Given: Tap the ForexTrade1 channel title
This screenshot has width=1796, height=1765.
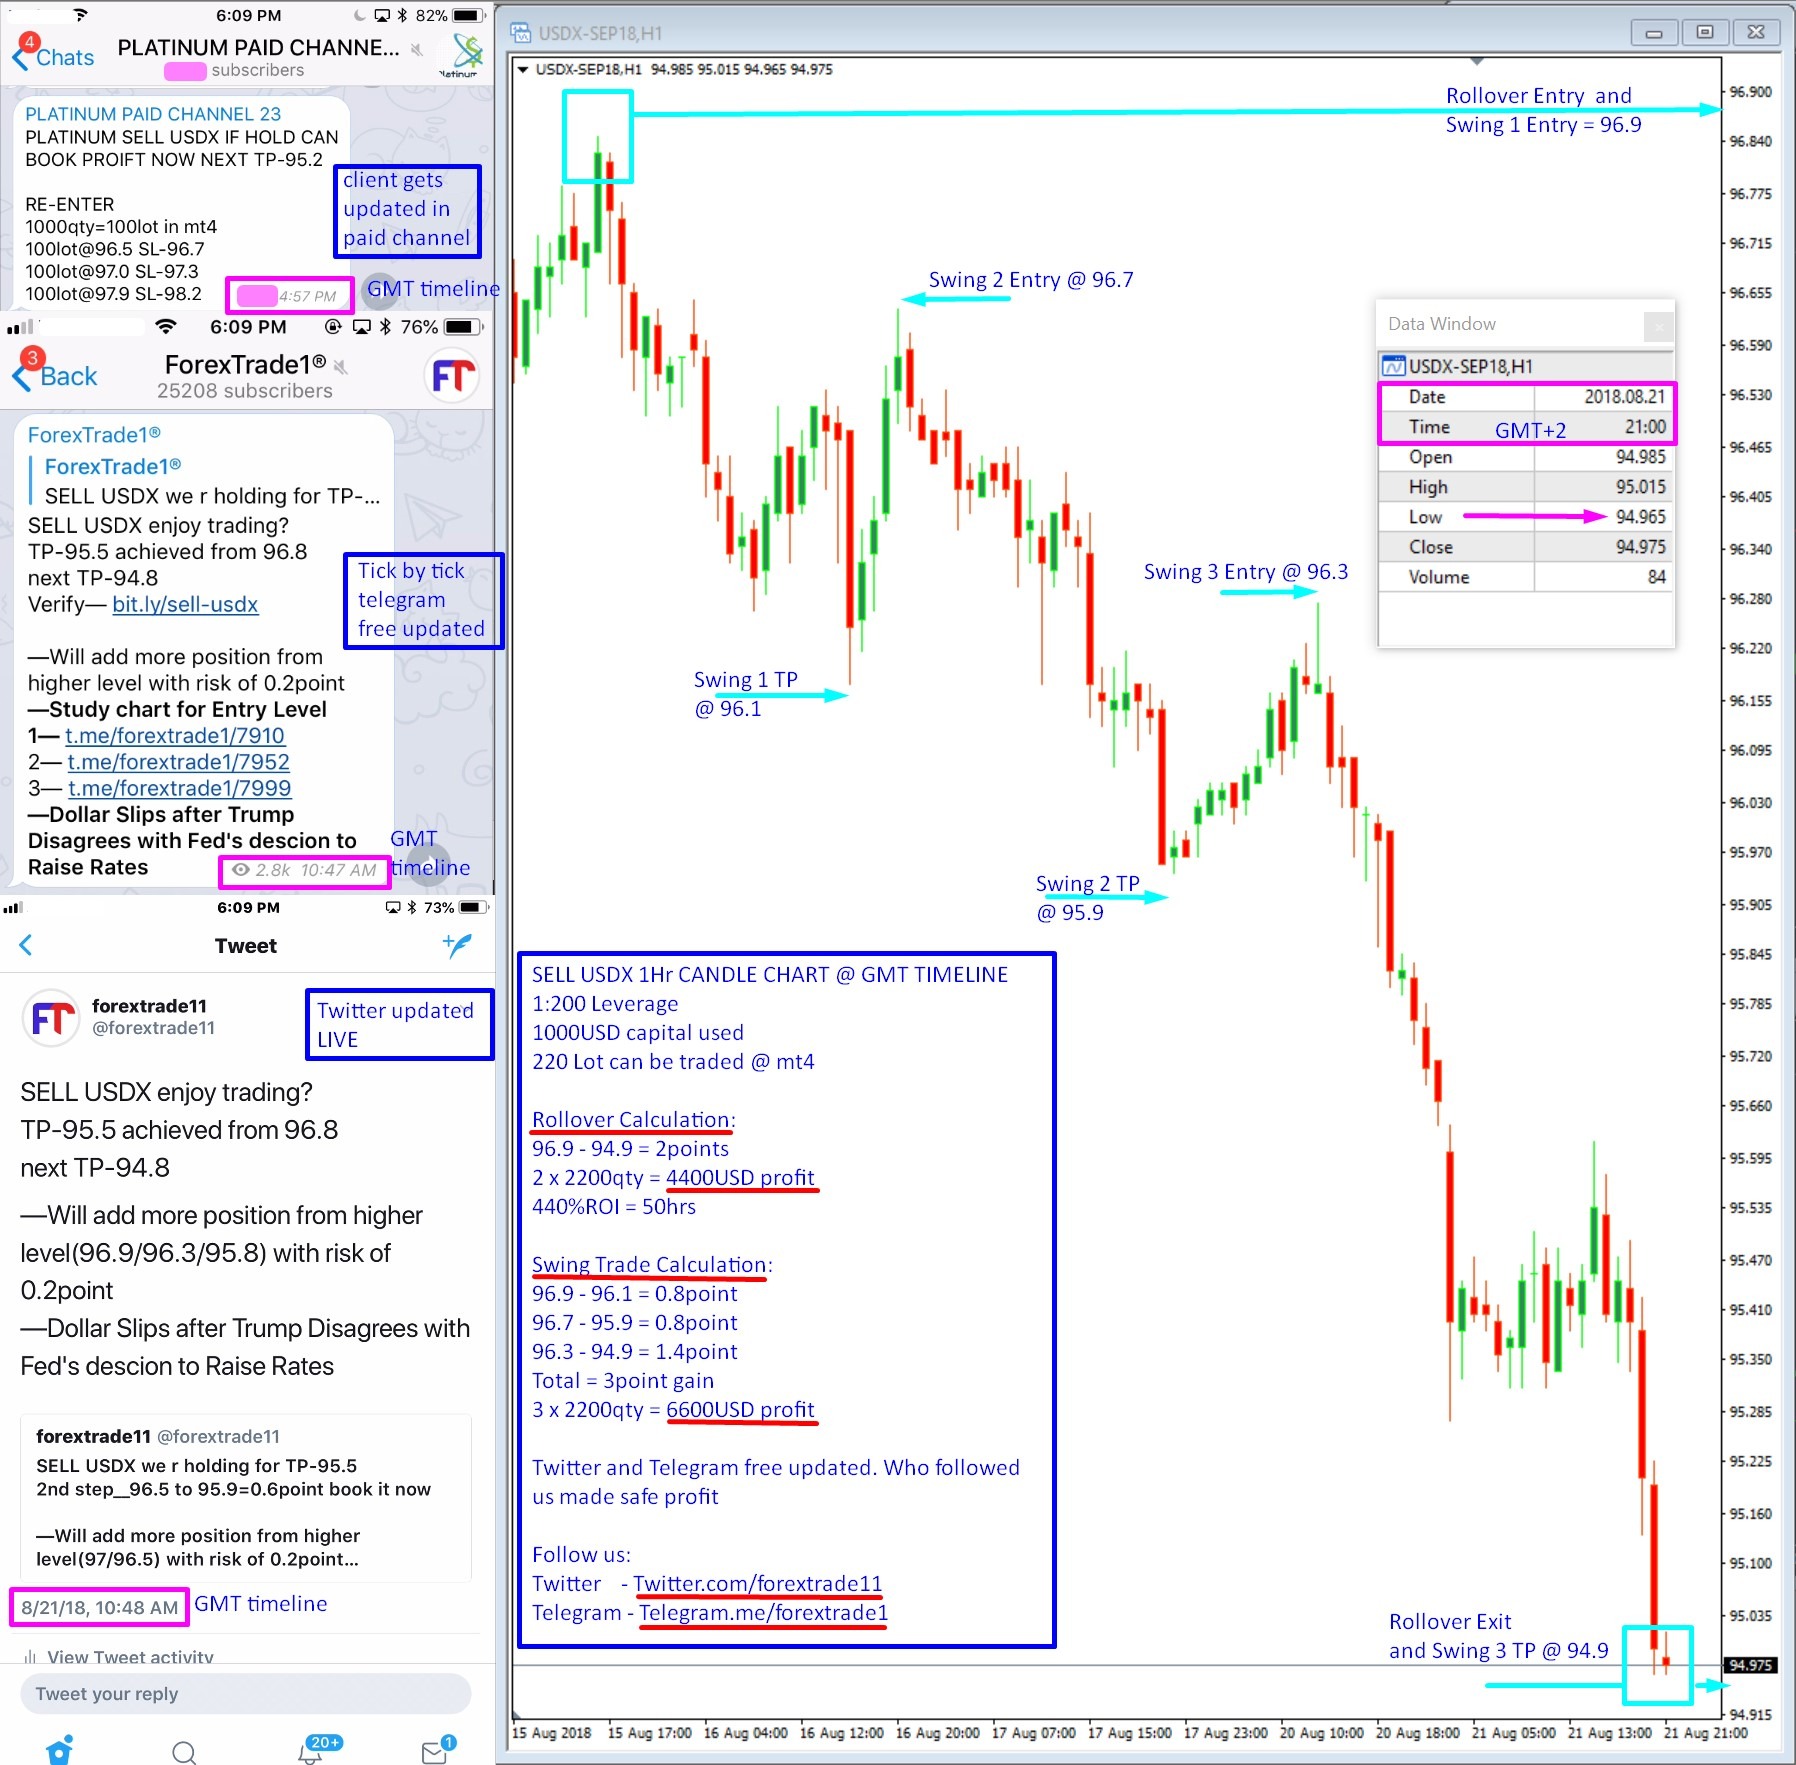Looking at the screenshot, I should tap(245, 364).
